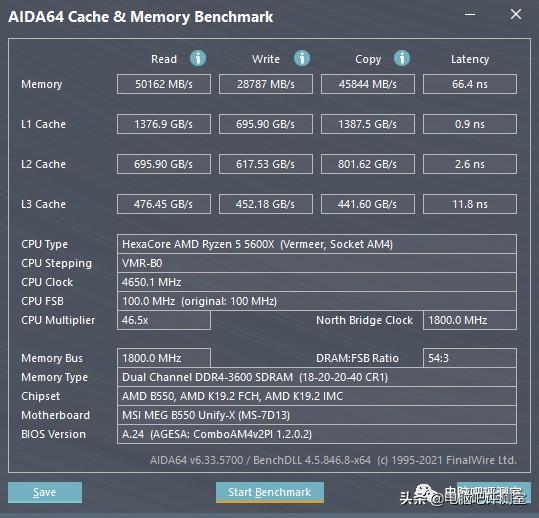Select L1 Cache Write 695.90 GB/s
Viewport: 539px width, 518px height.
[x=266, y=124]
